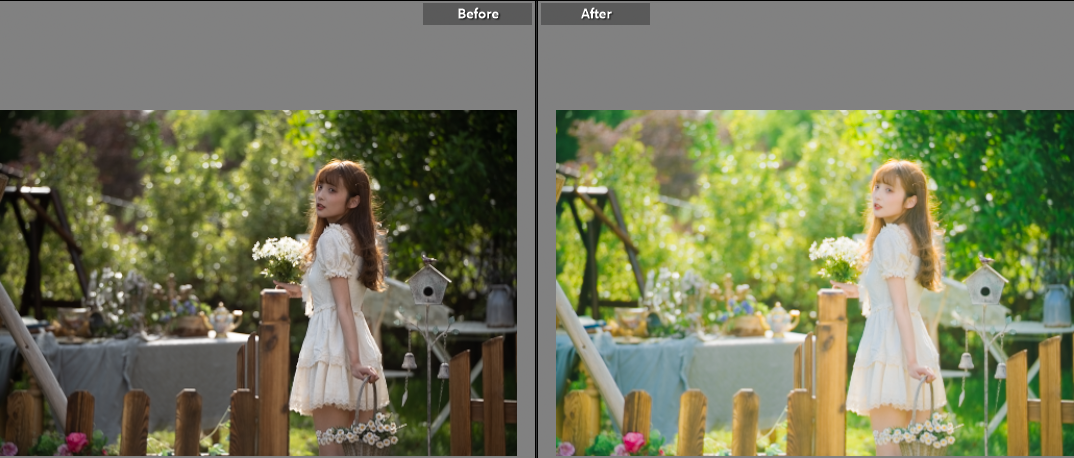Click the metal jug in the After image

click(x=1056, y=305)
